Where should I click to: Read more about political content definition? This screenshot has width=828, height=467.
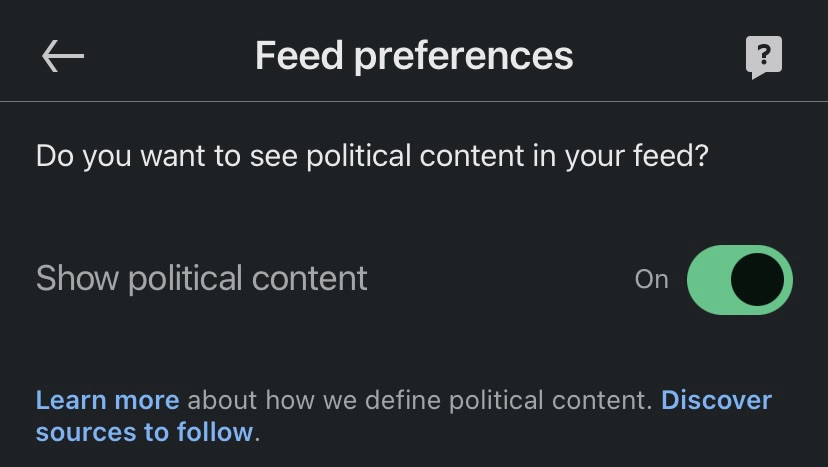click(107, 401)
